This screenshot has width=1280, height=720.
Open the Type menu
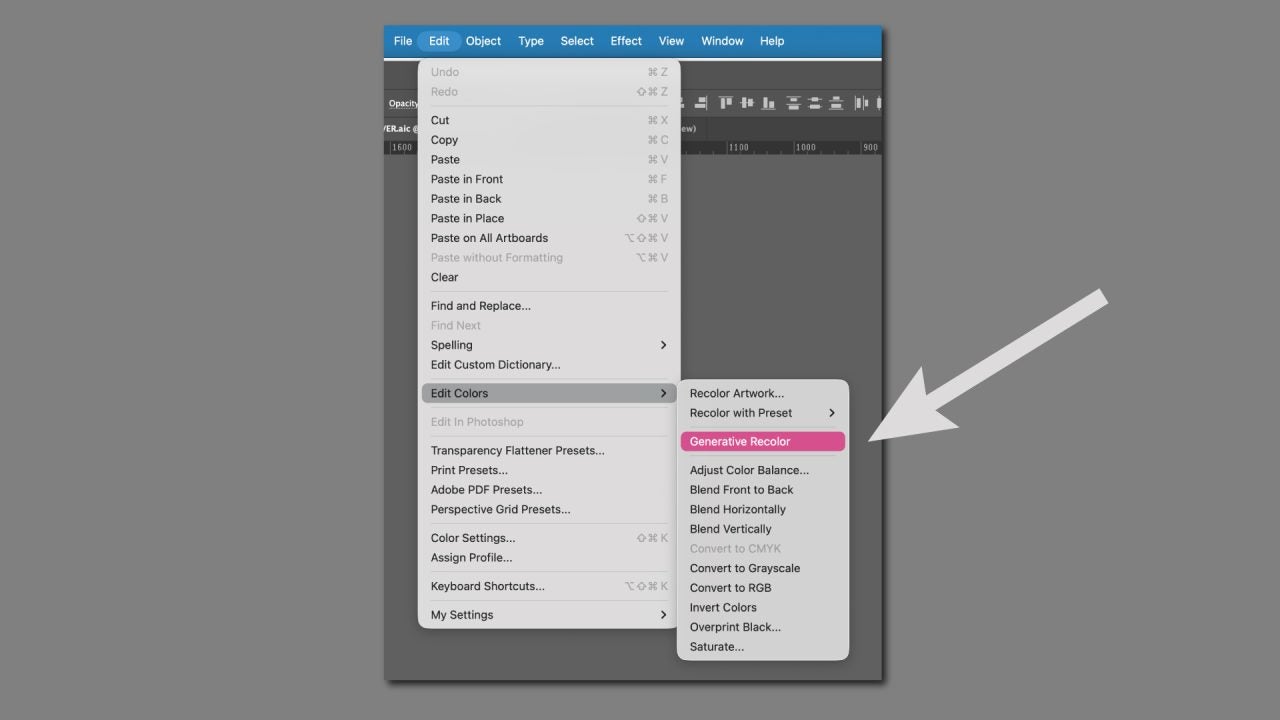tap(531, 41)
